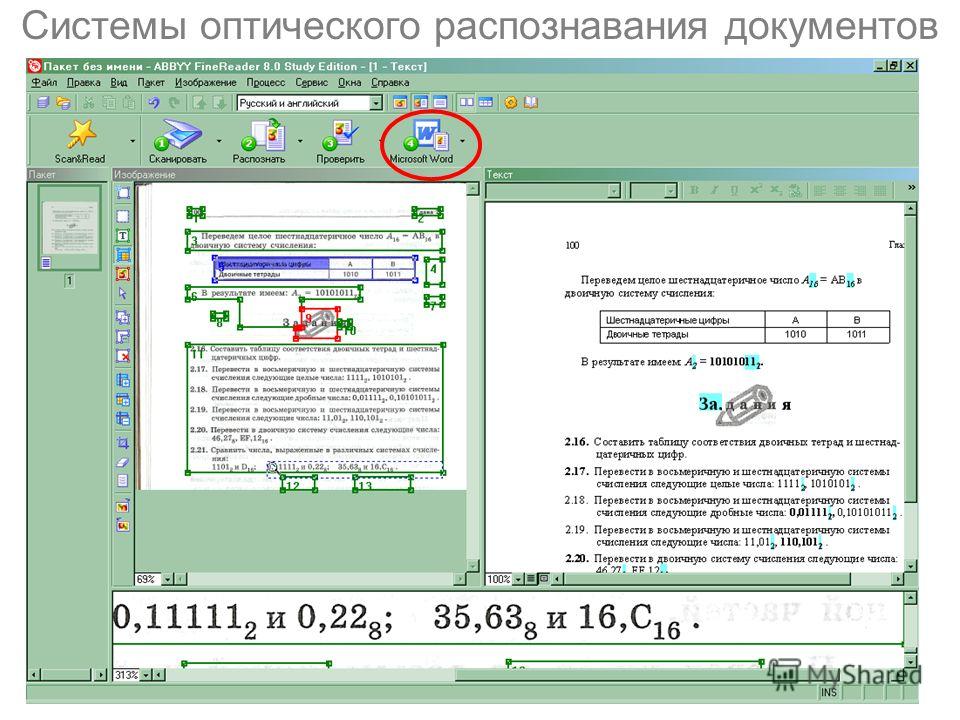Click the undo arrow icon
Viewport: 960px width, 720px height.
coord(154,103)
